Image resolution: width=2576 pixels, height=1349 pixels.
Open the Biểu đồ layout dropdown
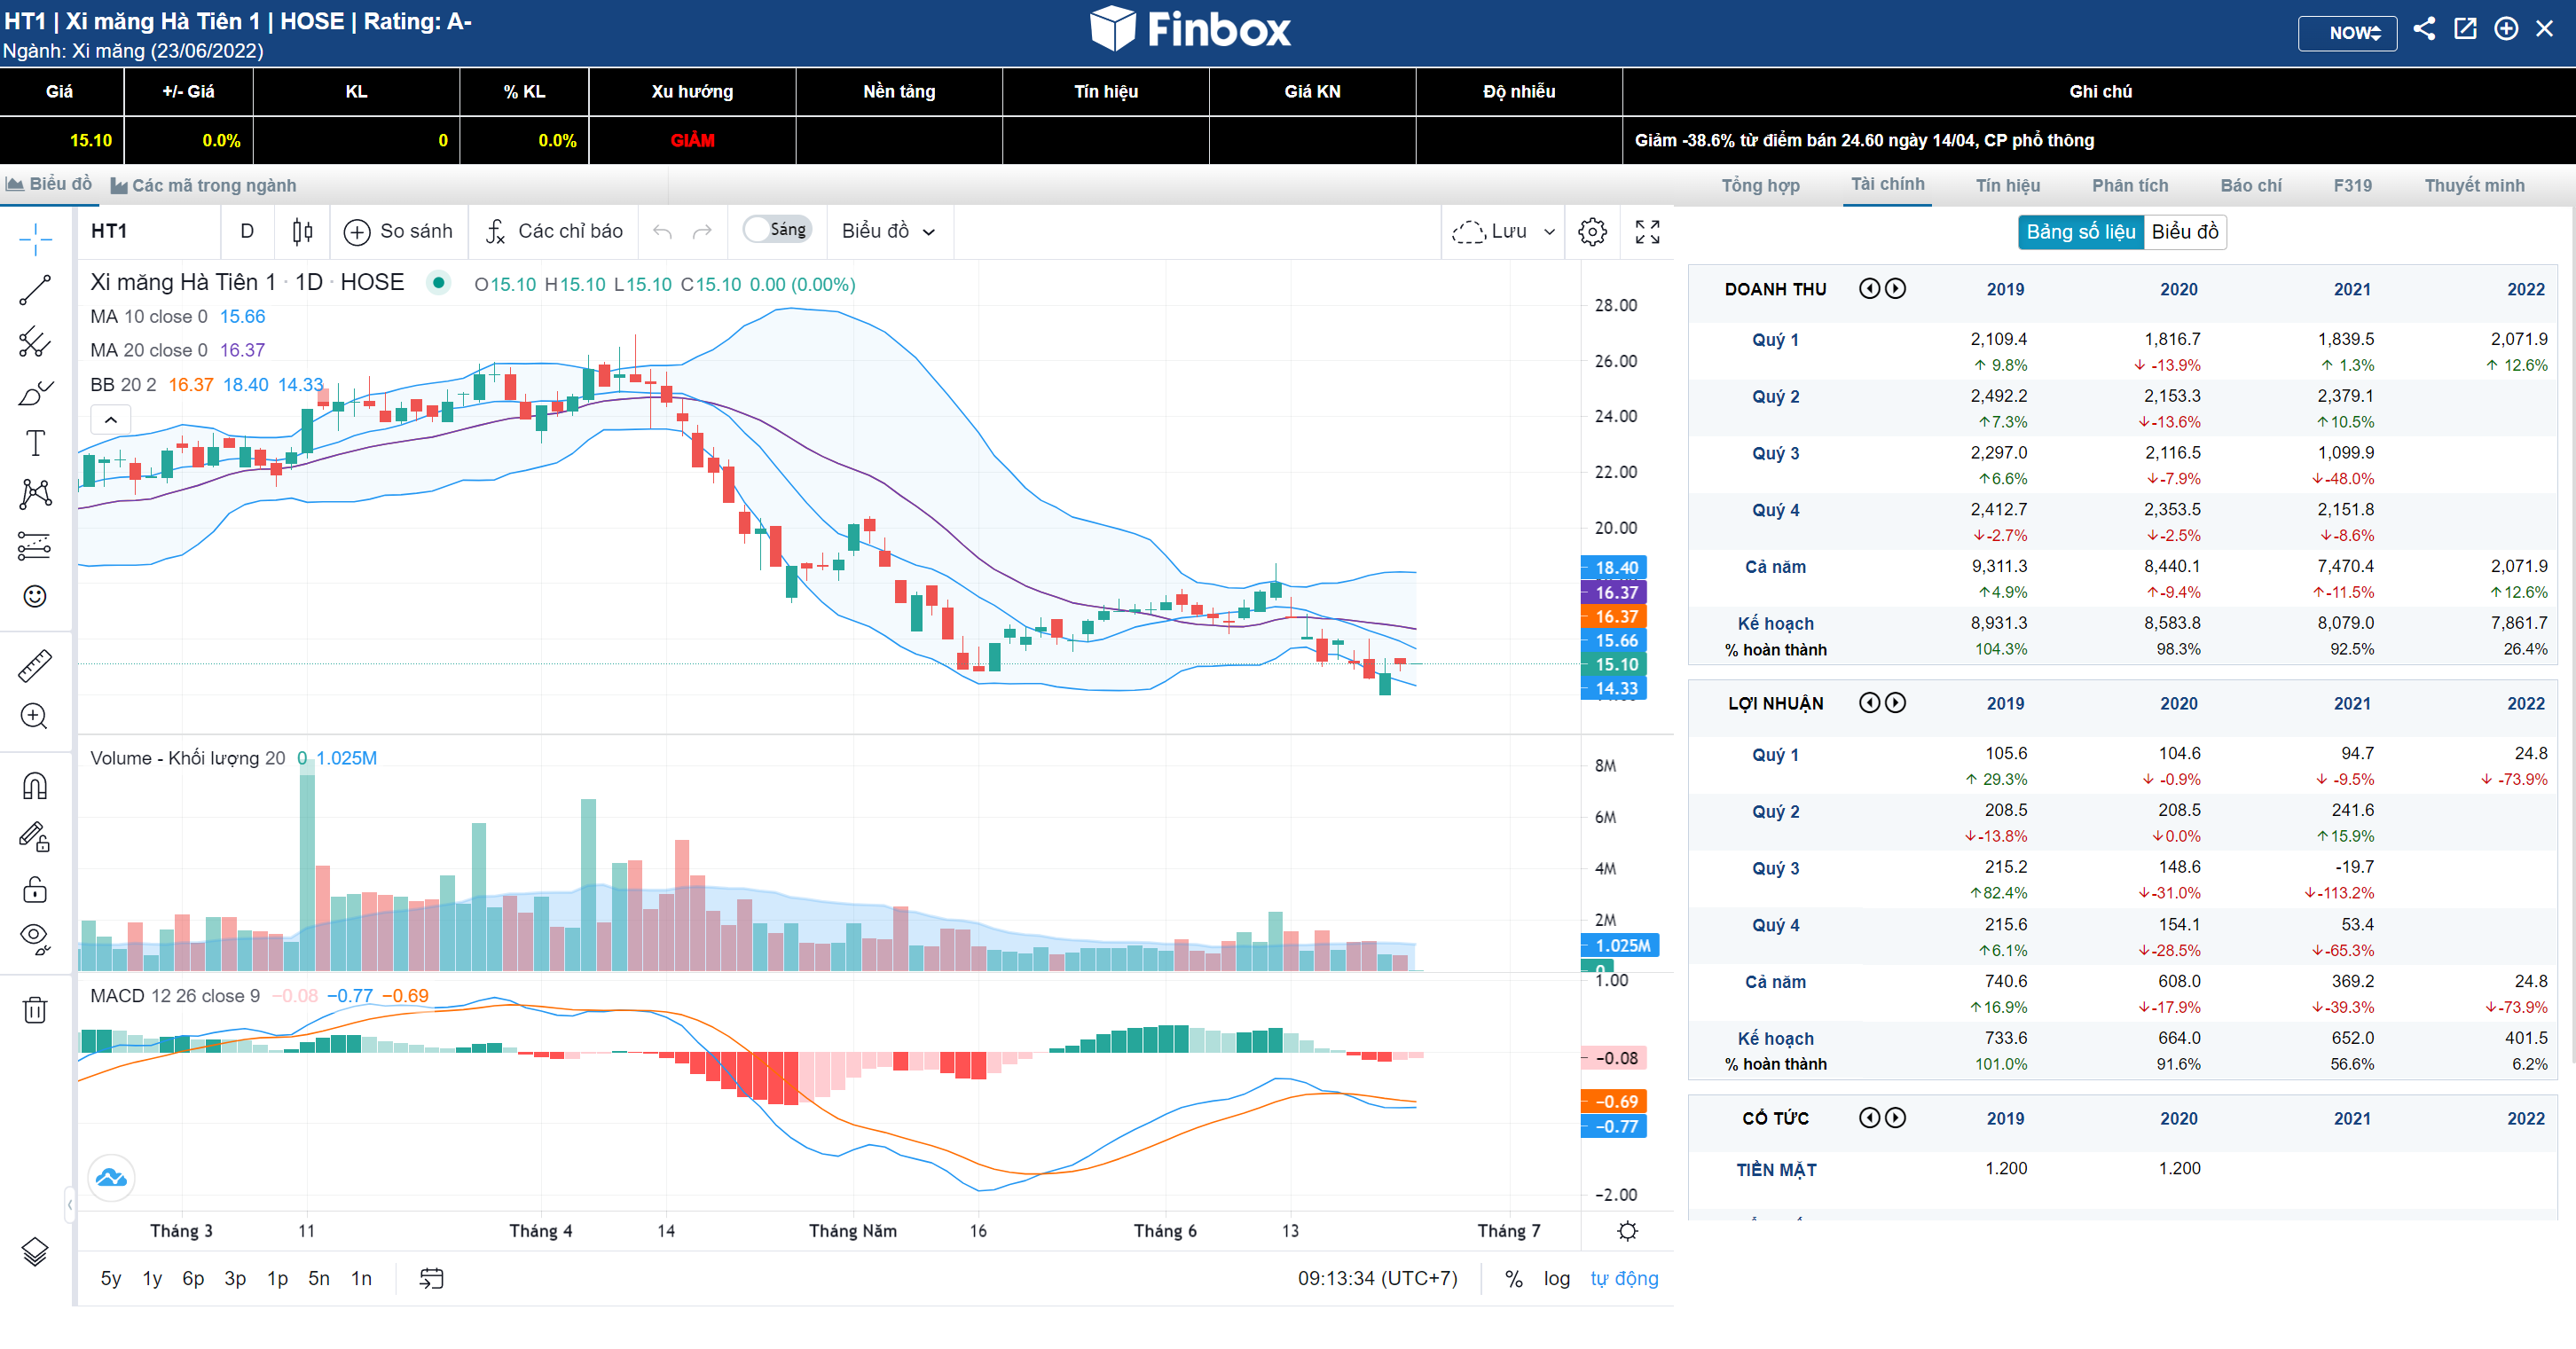[888, 232]
